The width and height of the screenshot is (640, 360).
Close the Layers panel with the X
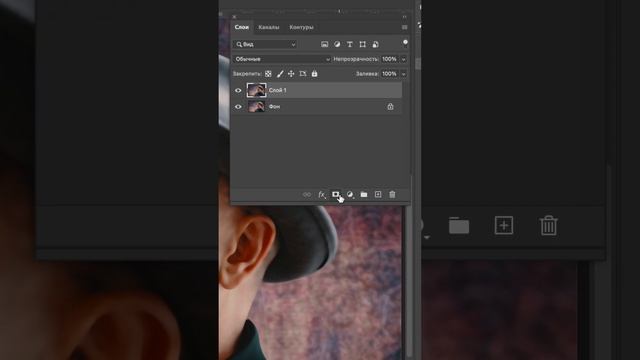234,17
